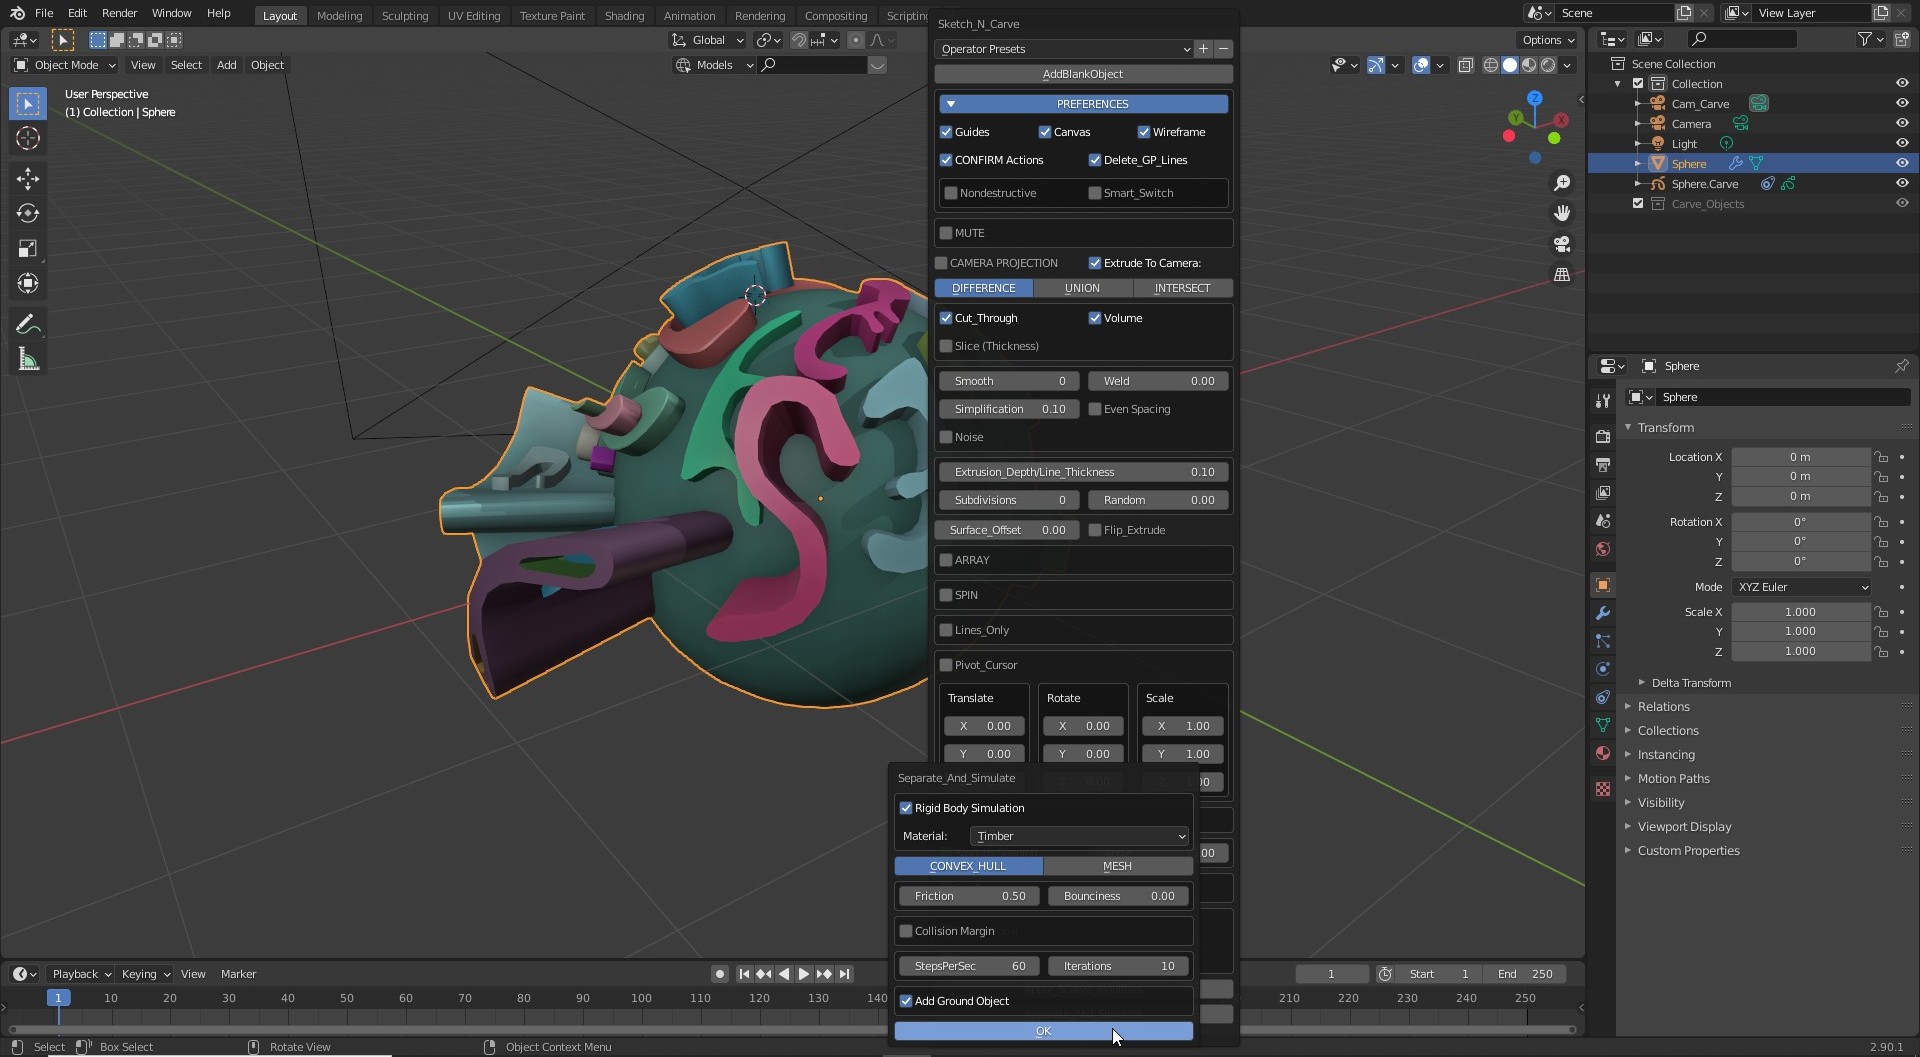1920x1057 pixels.
Task: Open World properties tab
Action: coord(1603,549)
